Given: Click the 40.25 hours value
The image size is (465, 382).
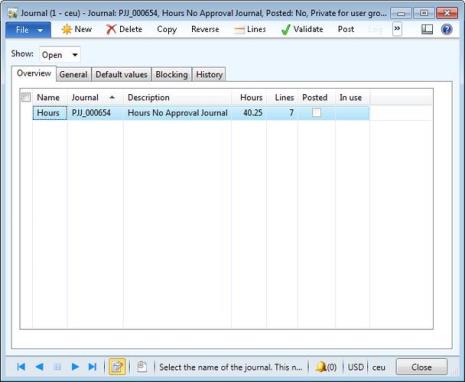Looking at the screenshot, I should pyautogui.click(x=249, y=113).
